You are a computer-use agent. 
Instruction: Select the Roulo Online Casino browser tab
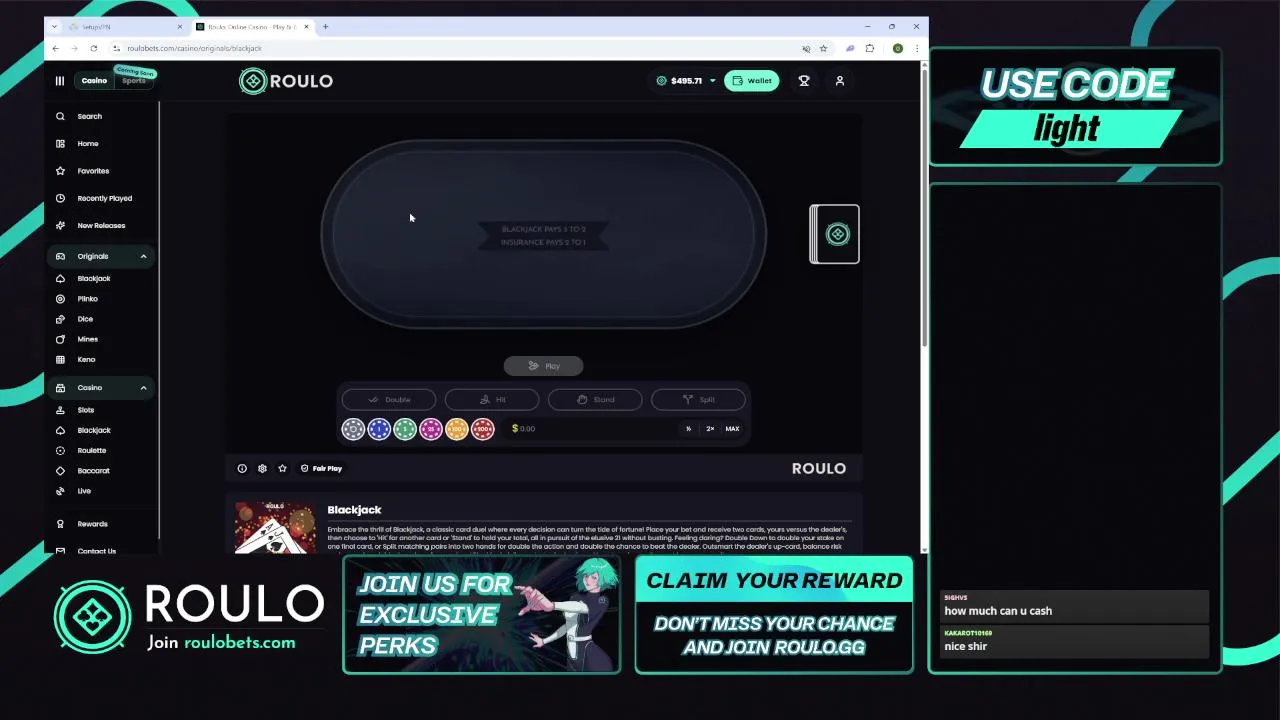coord(253,27)
